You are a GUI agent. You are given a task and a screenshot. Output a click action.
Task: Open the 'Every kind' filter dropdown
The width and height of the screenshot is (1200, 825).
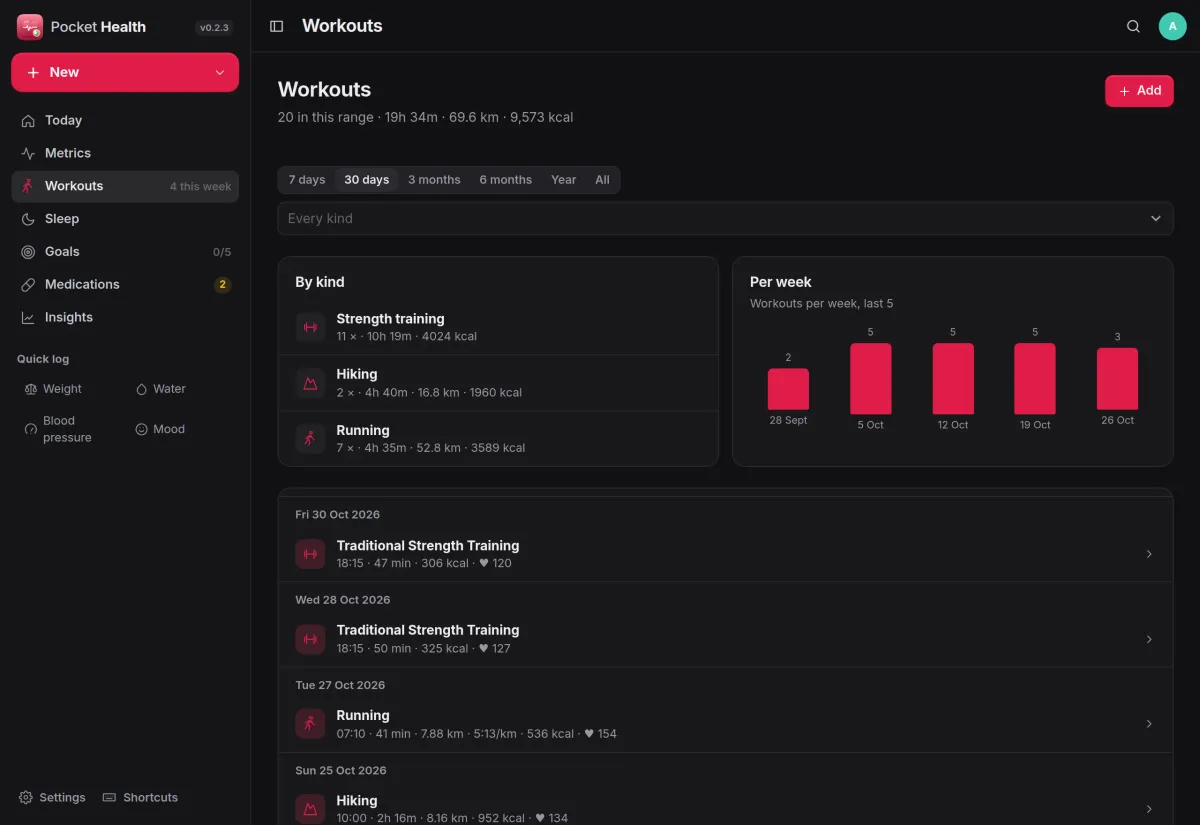click(x=725, y=218)
